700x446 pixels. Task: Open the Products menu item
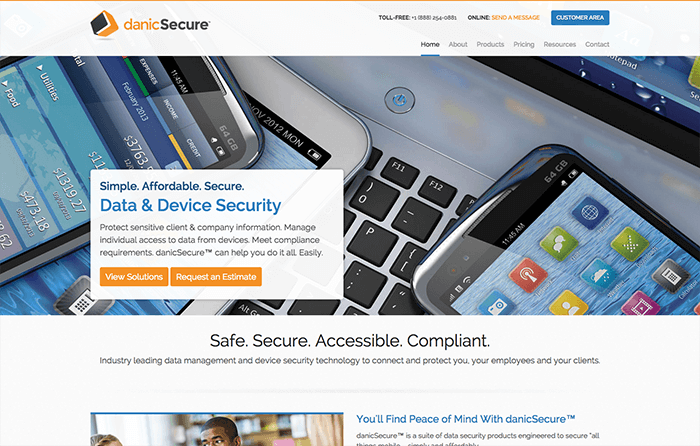coord(490,44)
